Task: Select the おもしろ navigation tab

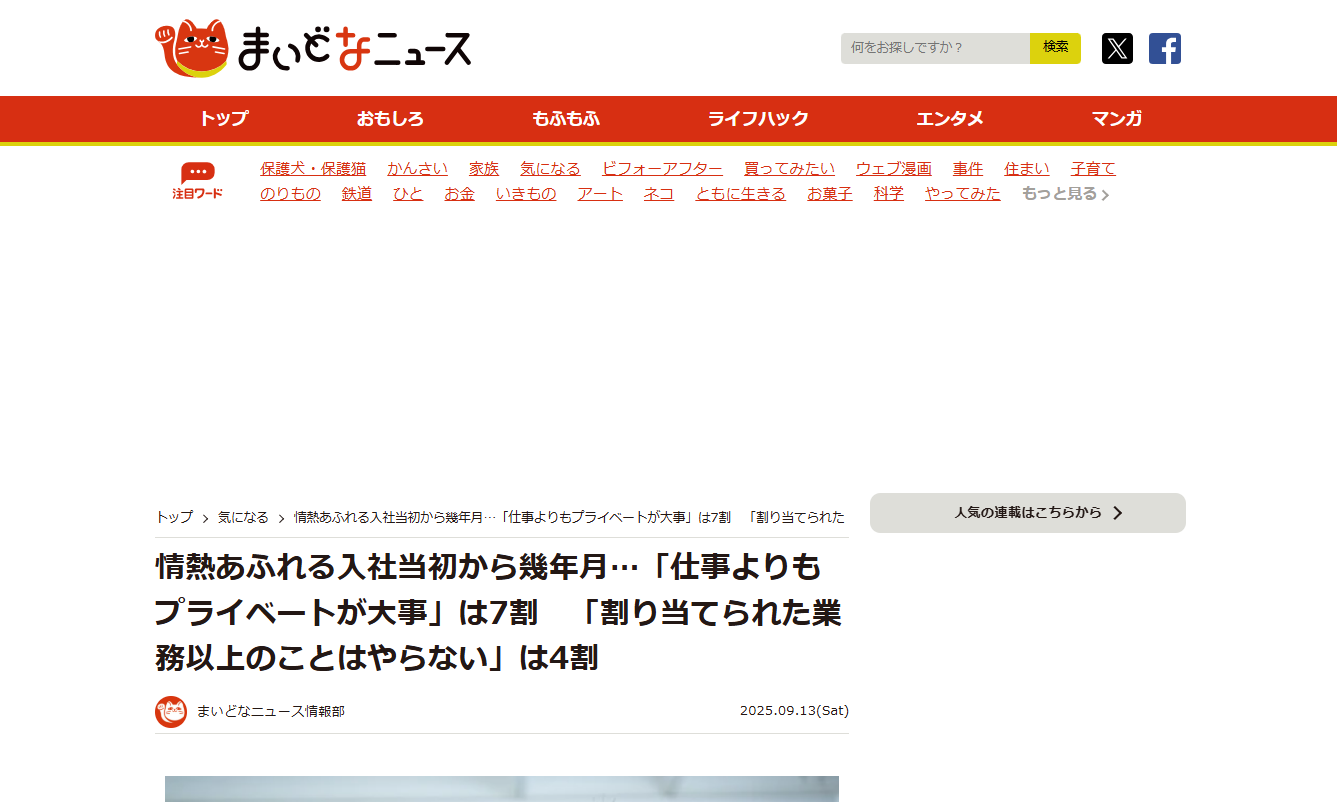Action: click(x=390, y=119)
